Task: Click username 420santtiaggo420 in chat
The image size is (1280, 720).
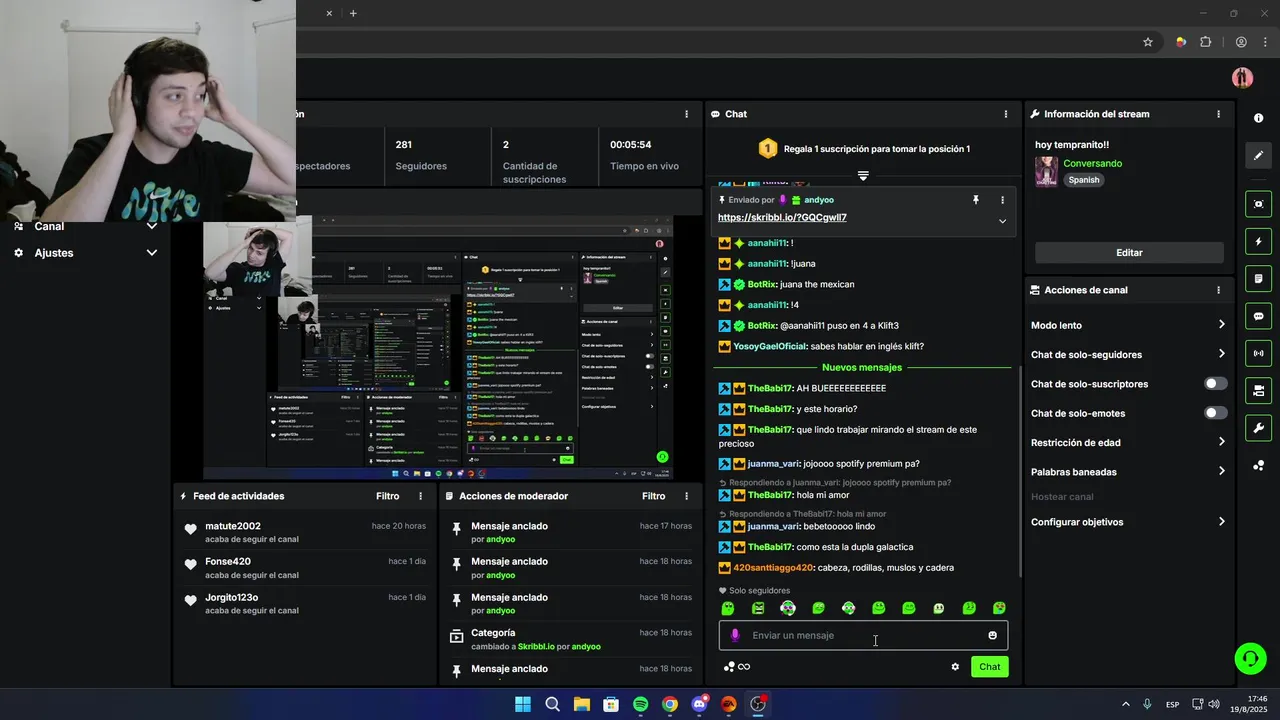Action: click(773, 568)
